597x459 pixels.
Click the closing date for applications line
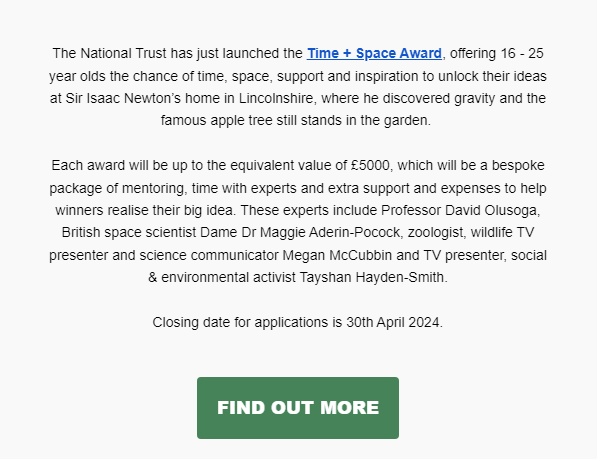[x=297, y=323]
